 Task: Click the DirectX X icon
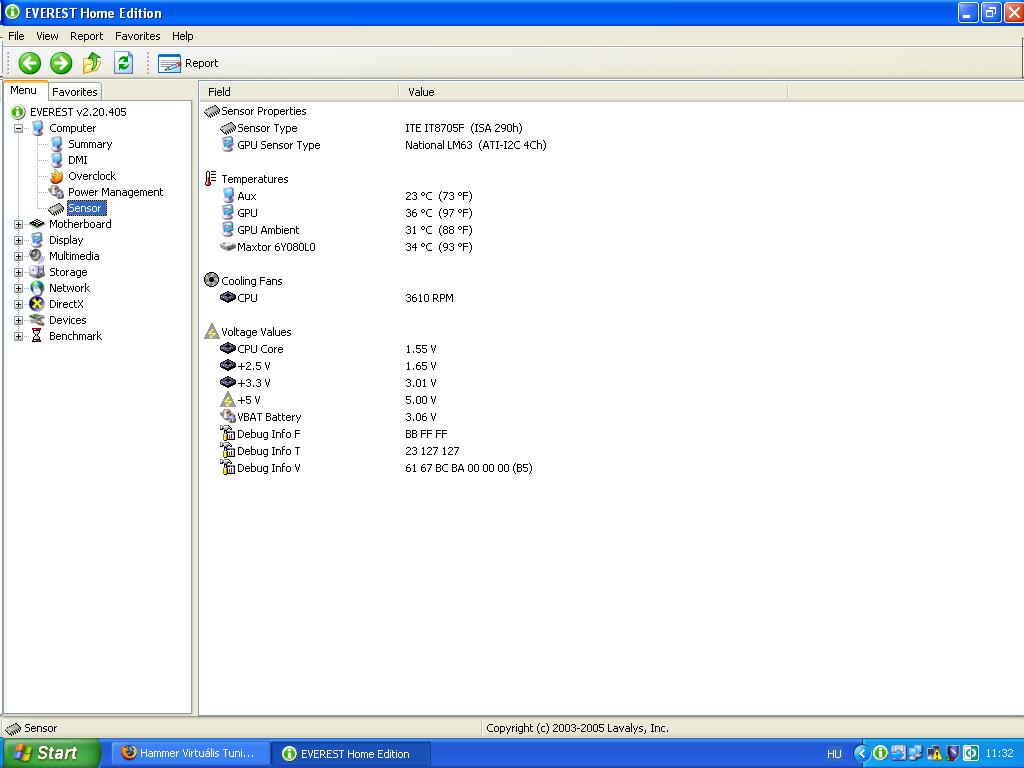pyautogui.click(x=37, y=304)
